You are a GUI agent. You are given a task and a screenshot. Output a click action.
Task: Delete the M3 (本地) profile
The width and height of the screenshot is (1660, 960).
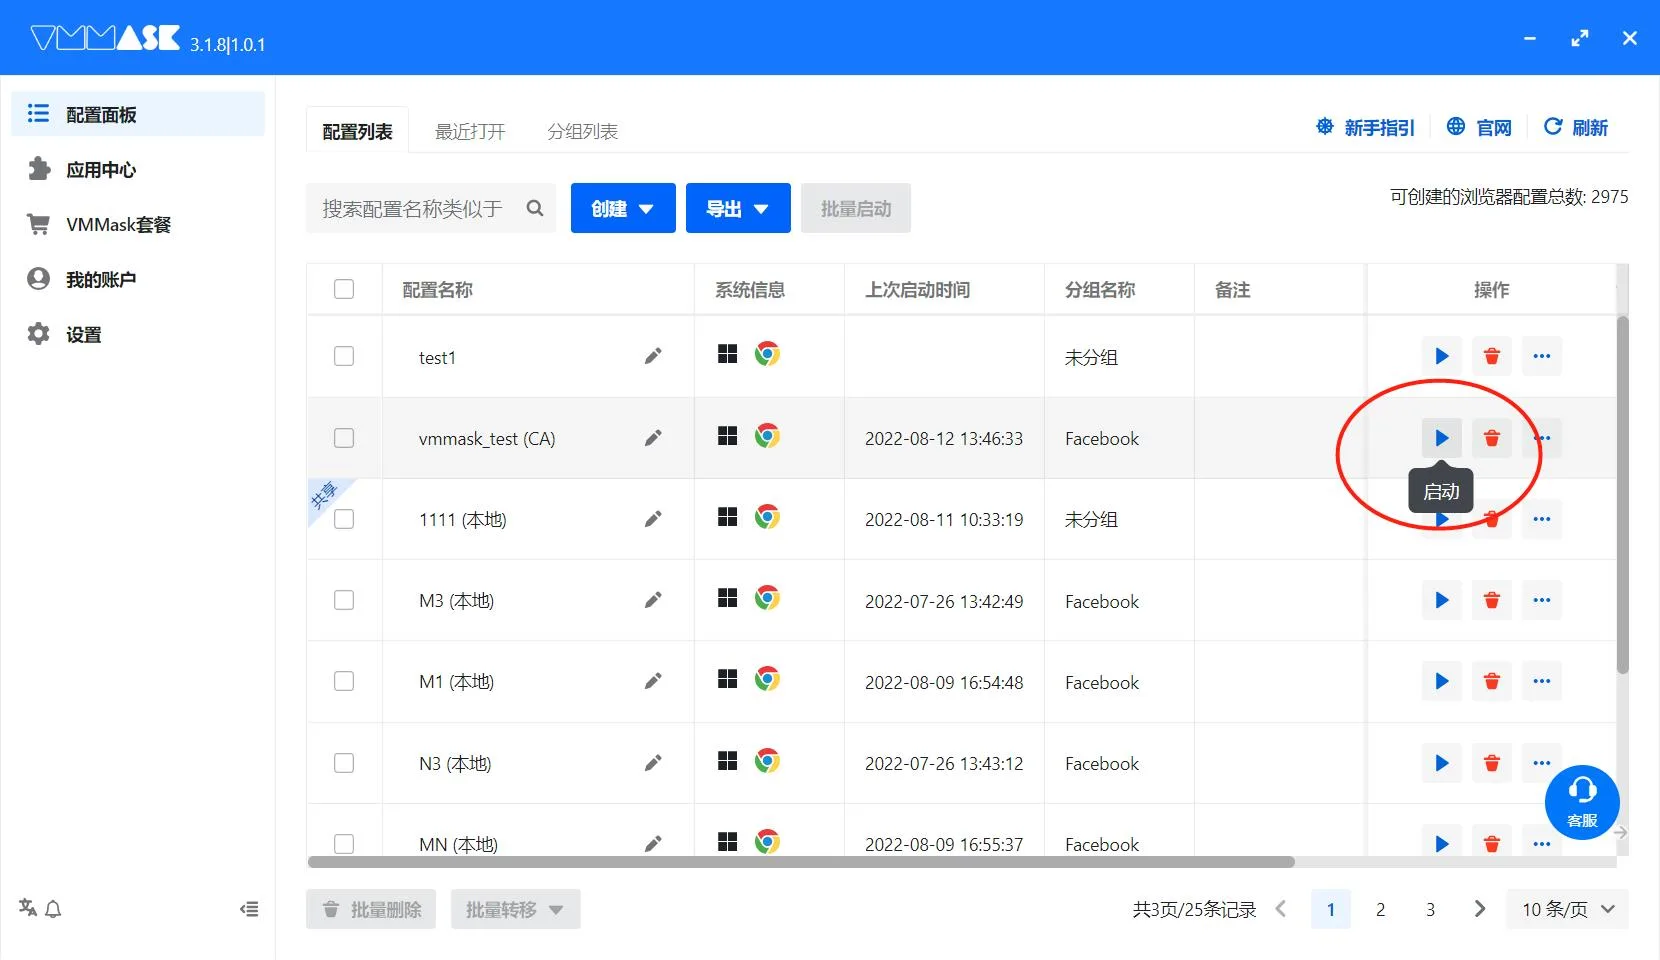pos(1491,600)
